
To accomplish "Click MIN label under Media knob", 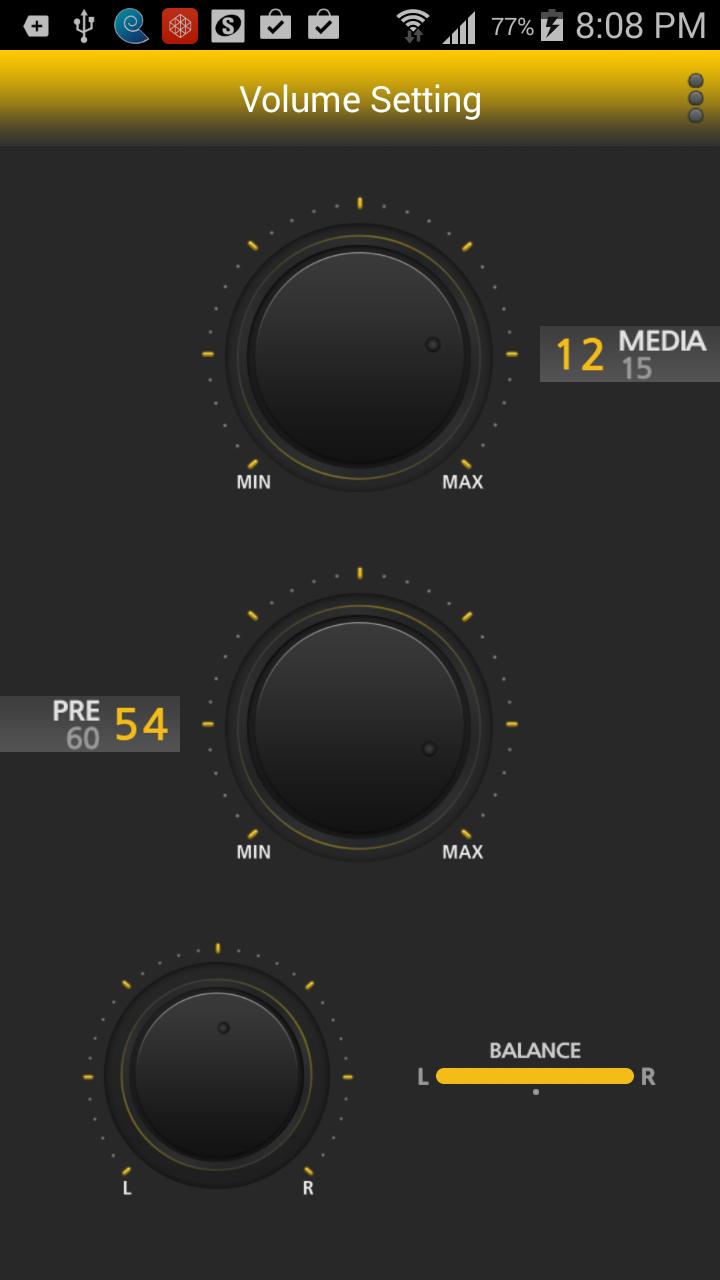I will click(x=253, y=482).
